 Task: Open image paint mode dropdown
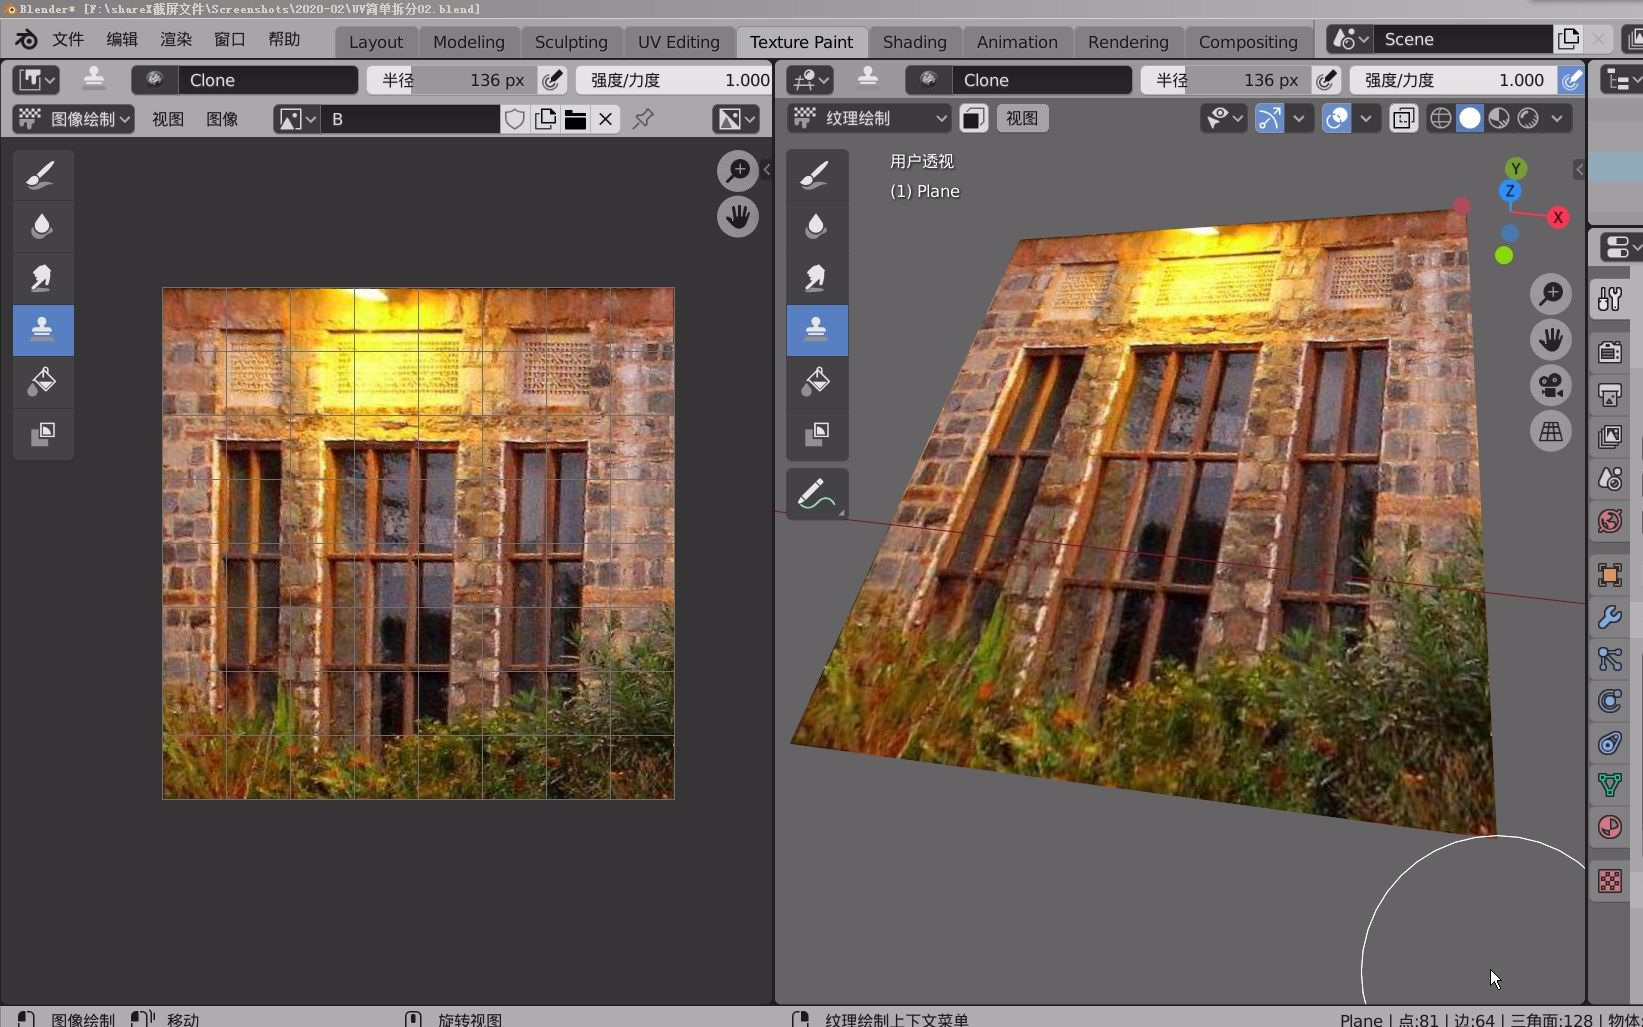[74, 119]
